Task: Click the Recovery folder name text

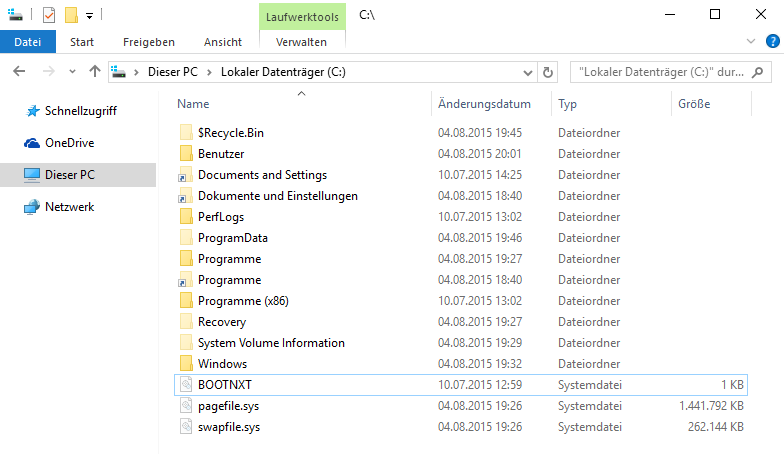Action: (x=222, y=322)
